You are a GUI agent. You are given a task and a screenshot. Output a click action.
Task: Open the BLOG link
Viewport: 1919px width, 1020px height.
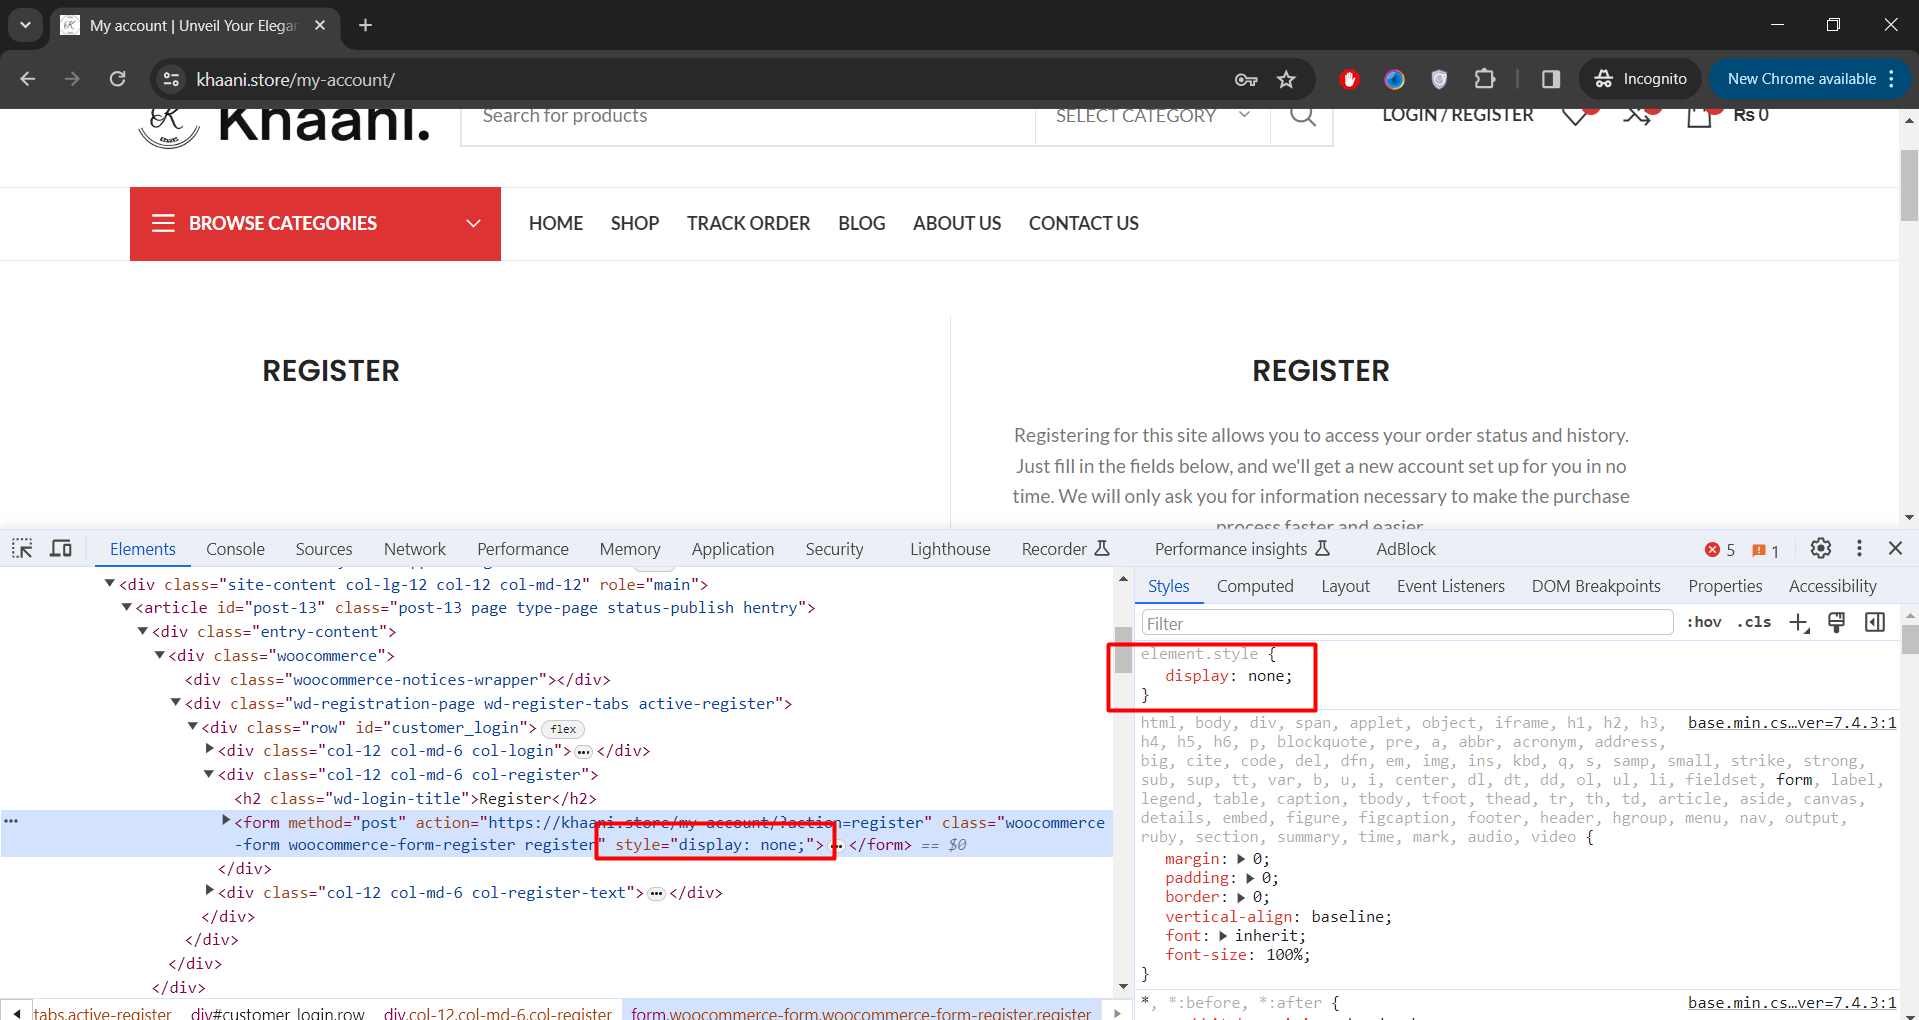point(862,223)
